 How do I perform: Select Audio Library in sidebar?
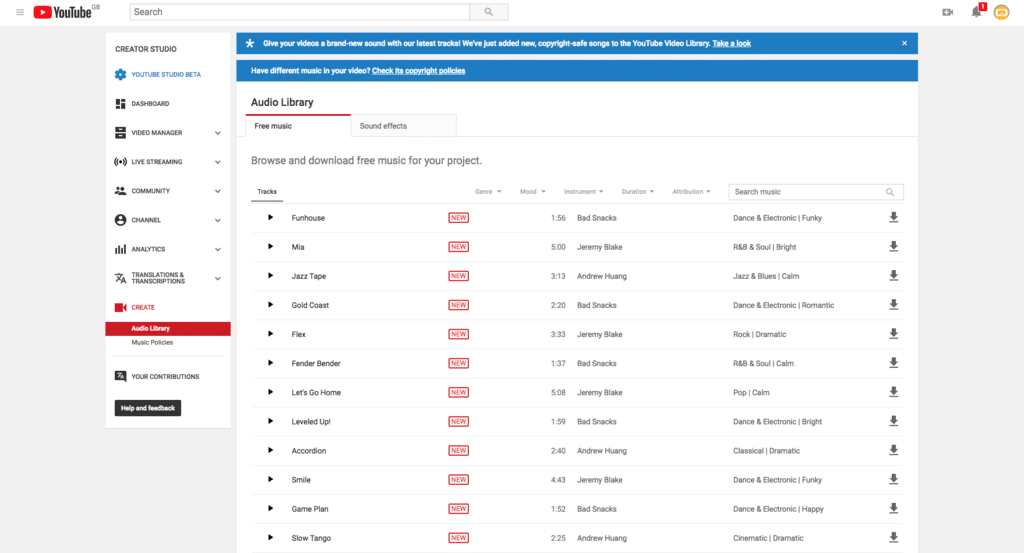pos(168,328)
